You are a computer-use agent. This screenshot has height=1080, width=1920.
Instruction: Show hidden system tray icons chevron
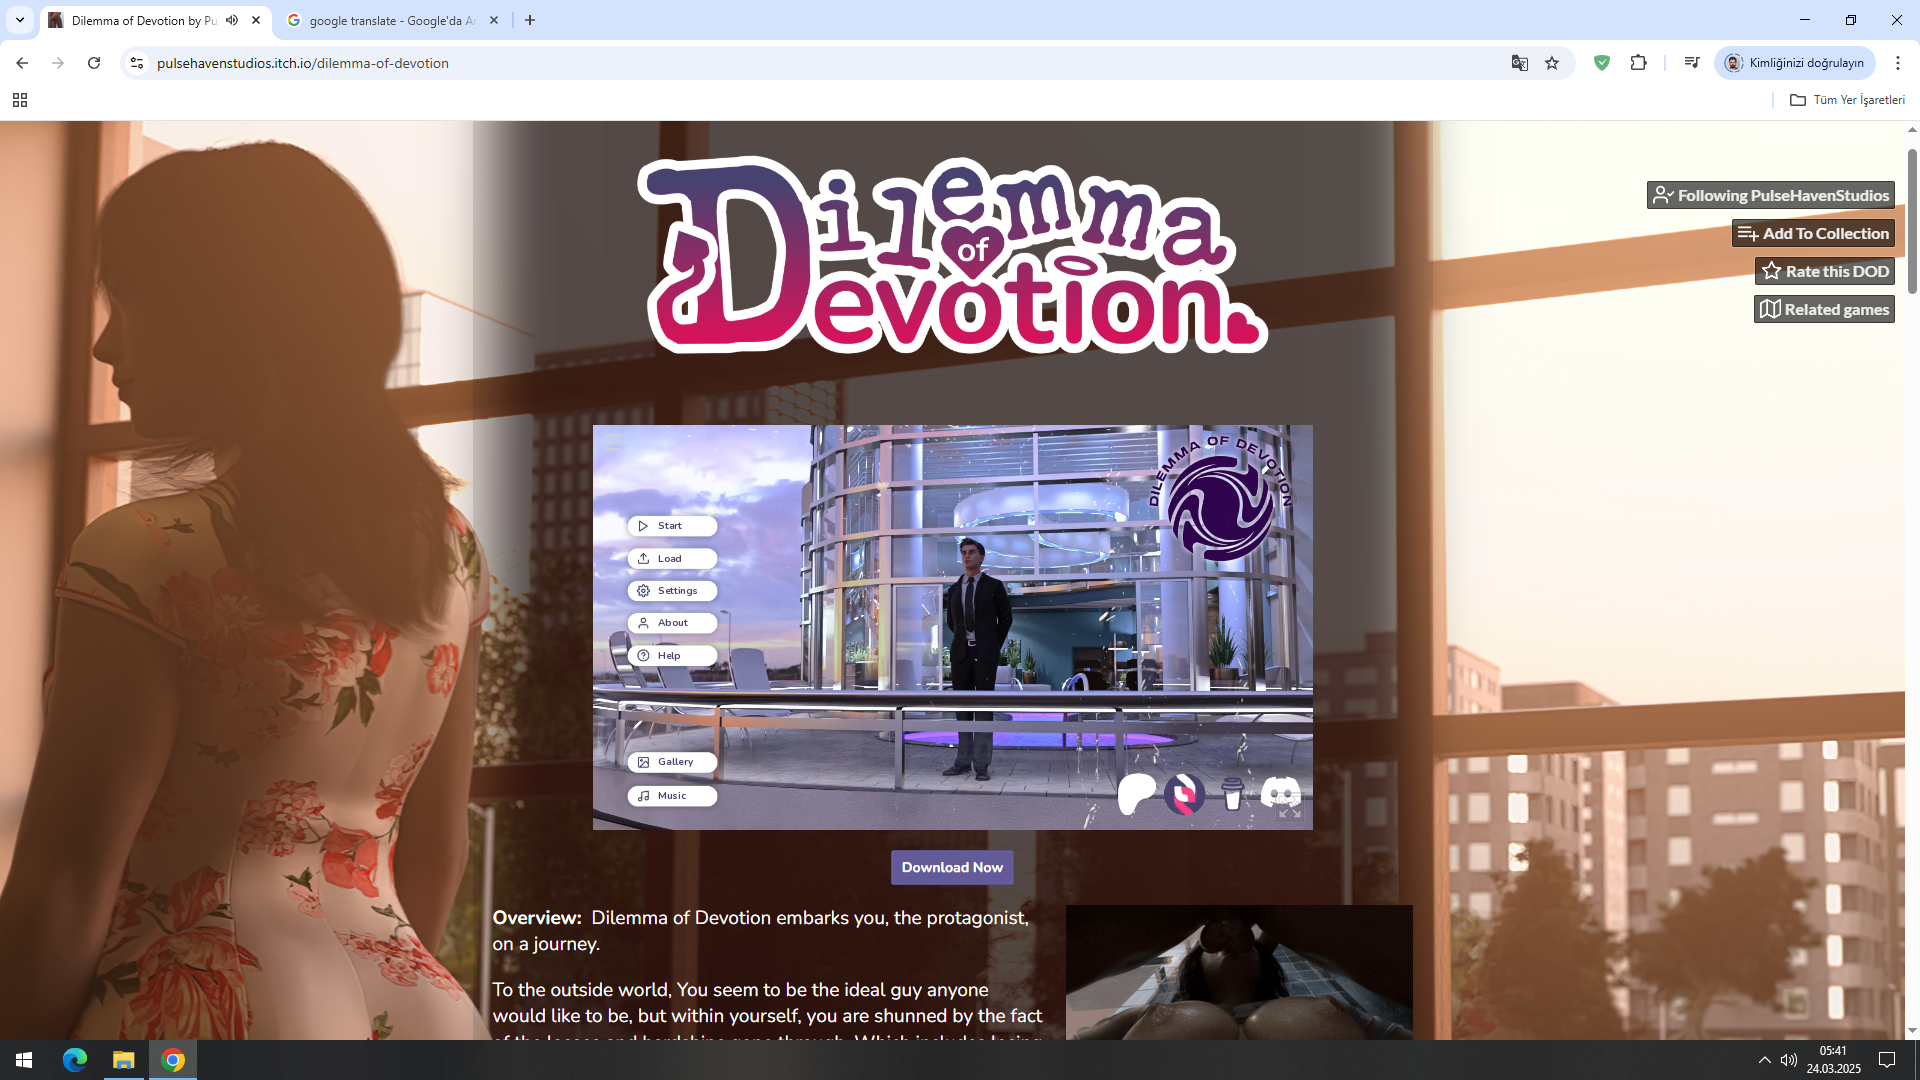point(1764,1060)
